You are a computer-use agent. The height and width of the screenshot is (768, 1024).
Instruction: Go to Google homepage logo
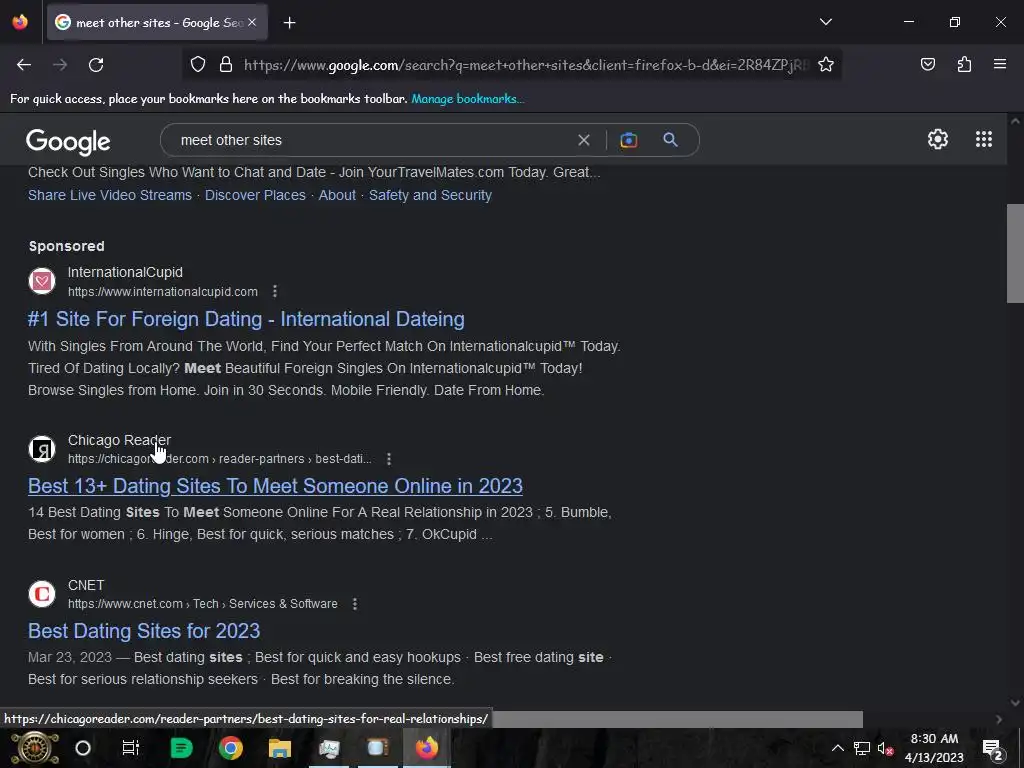[x=68, y=141]
